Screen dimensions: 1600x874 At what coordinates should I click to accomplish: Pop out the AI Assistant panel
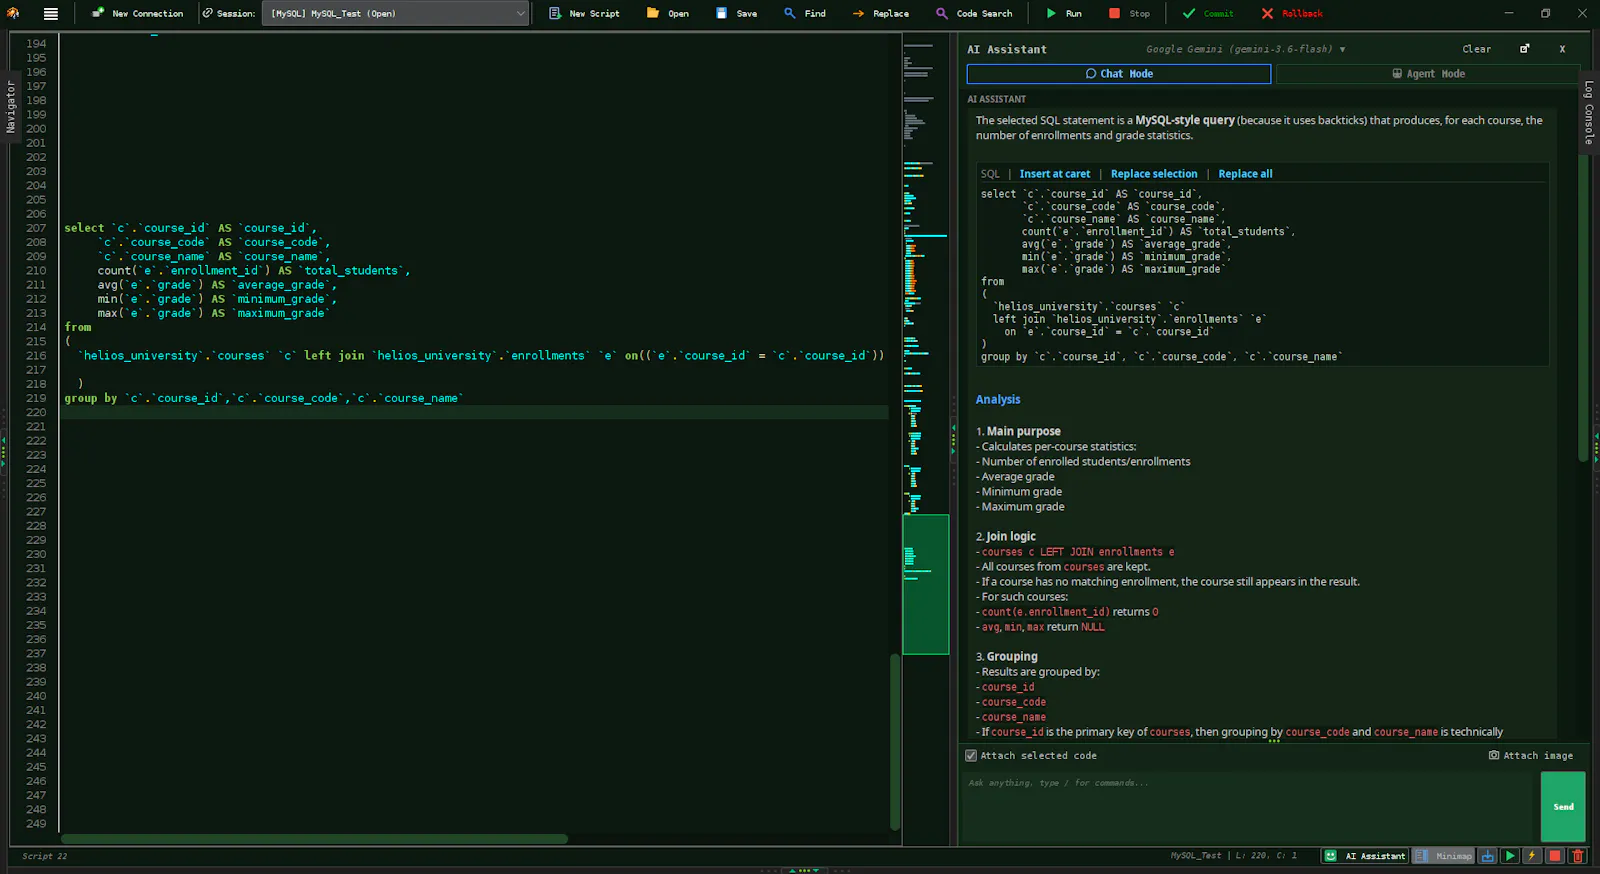pyautogui.click(x=1525, y=49)
